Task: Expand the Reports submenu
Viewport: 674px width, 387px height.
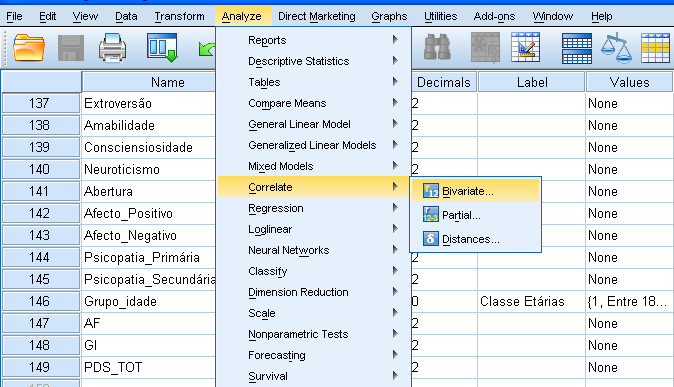Action: (x=314, y=40)
